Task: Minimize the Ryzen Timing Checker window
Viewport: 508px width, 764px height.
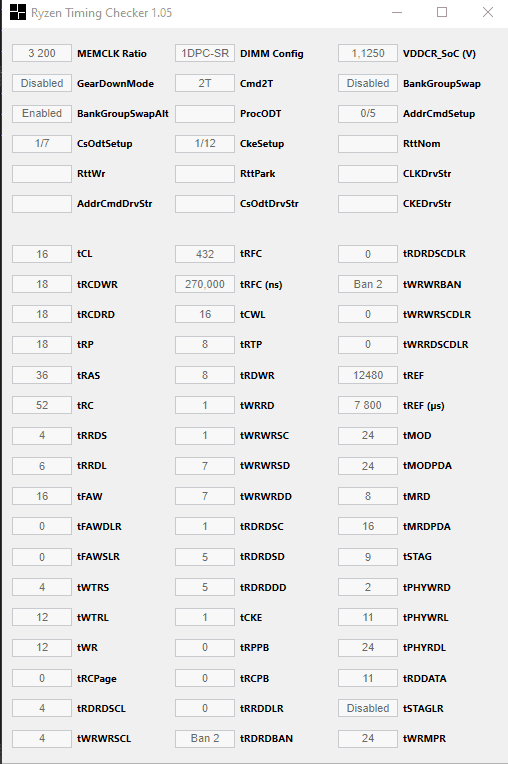Action: 397,12
